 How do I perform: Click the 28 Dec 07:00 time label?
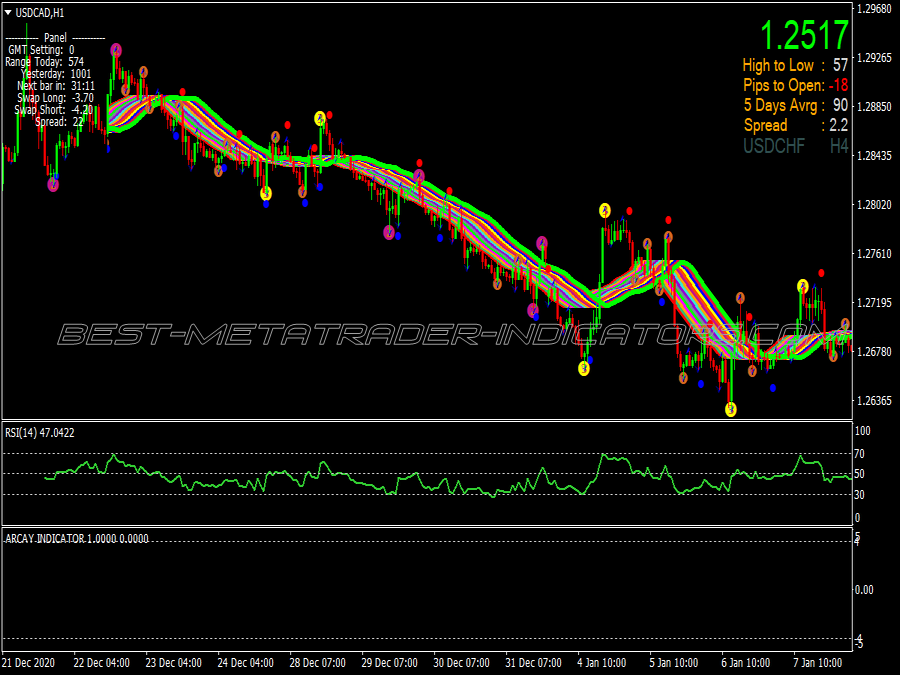pyautogui.click(x=318, y=663)
